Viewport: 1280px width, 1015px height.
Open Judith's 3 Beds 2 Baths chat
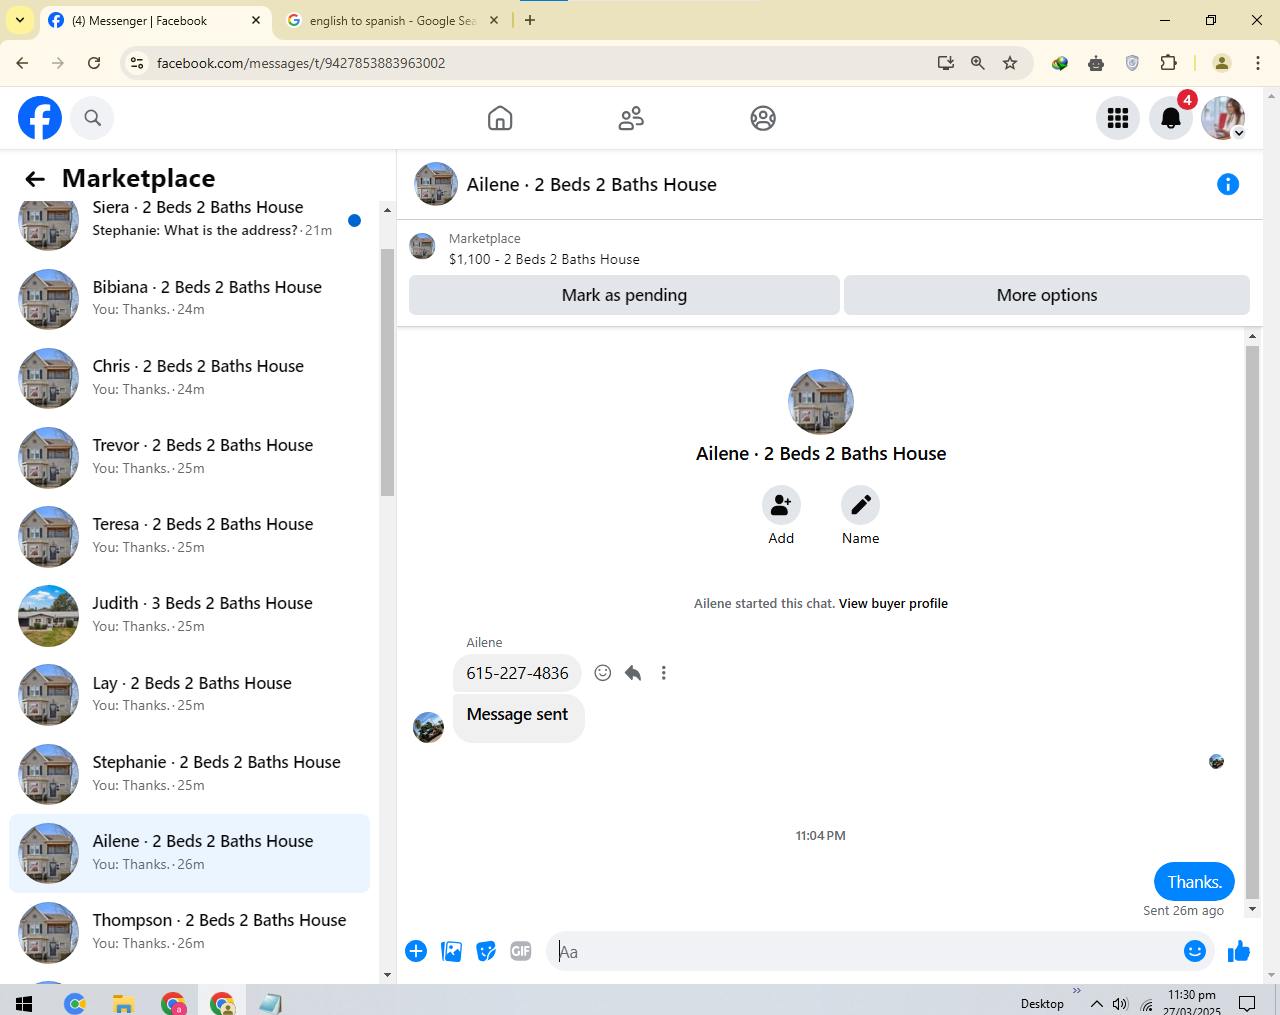tap(190, 614)
